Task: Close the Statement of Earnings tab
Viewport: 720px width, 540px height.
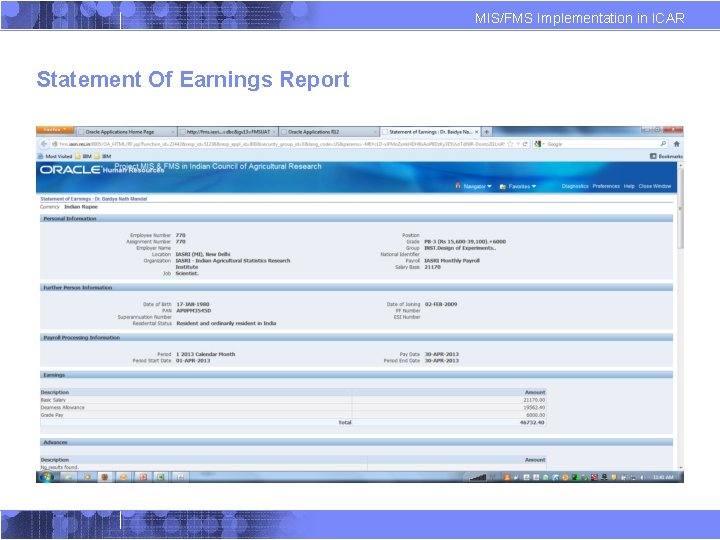Action: click(476, 132)
